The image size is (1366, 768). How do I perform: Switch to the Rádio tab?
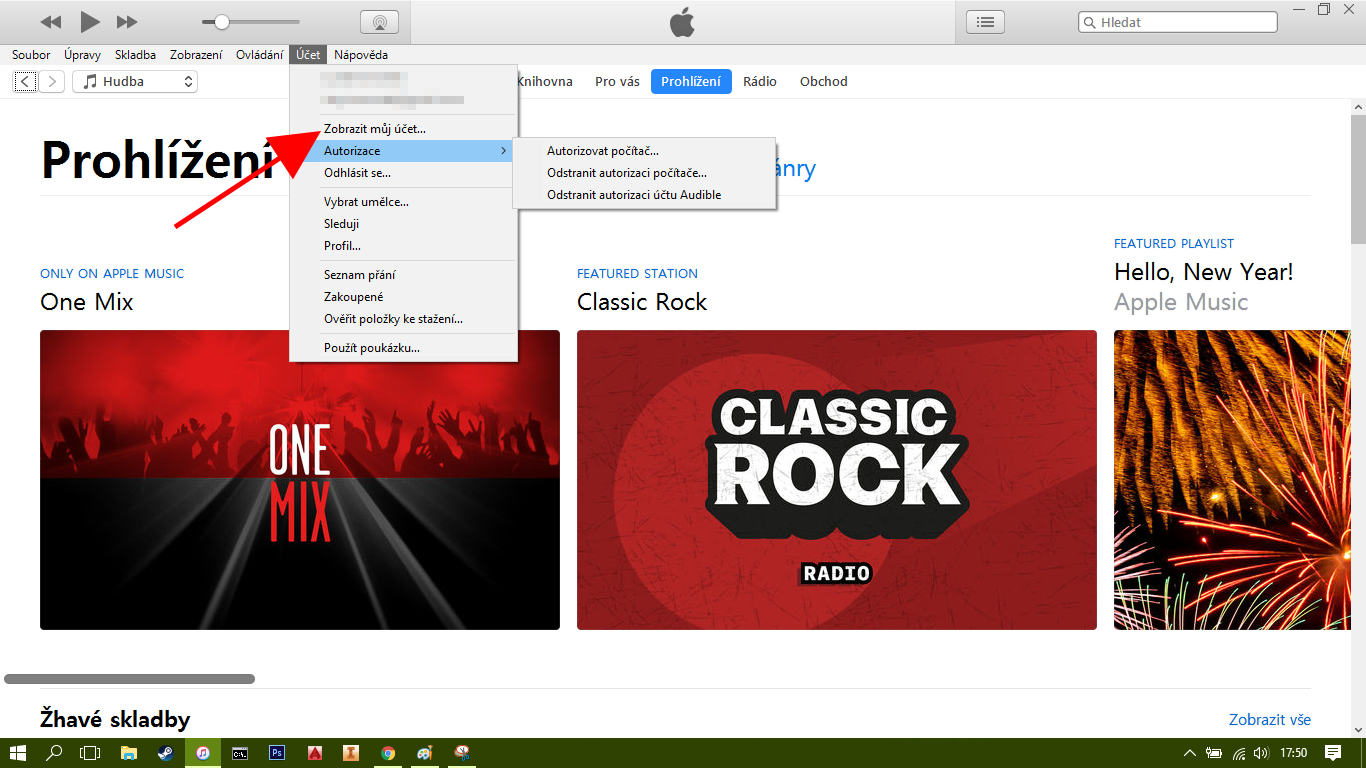pyautogui.click(x=760, y=82)
